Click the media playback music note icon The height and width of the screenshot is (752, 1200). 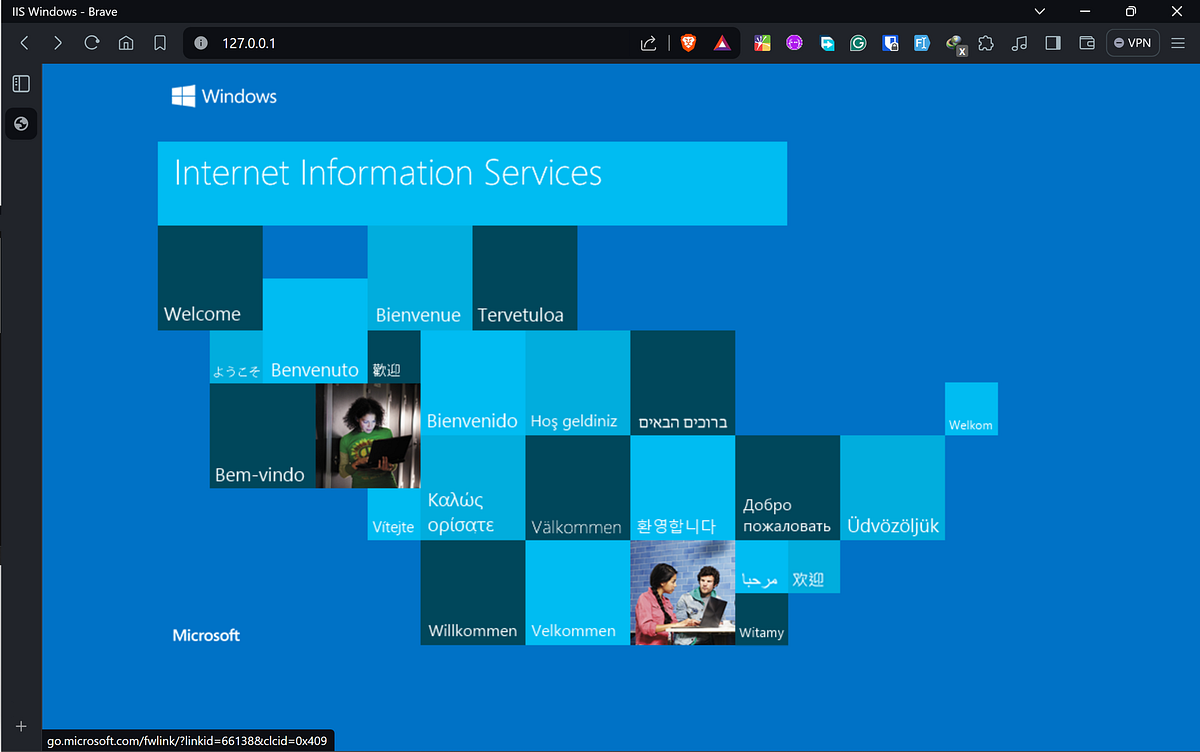pyautogui.click(x=1019, y=43)
